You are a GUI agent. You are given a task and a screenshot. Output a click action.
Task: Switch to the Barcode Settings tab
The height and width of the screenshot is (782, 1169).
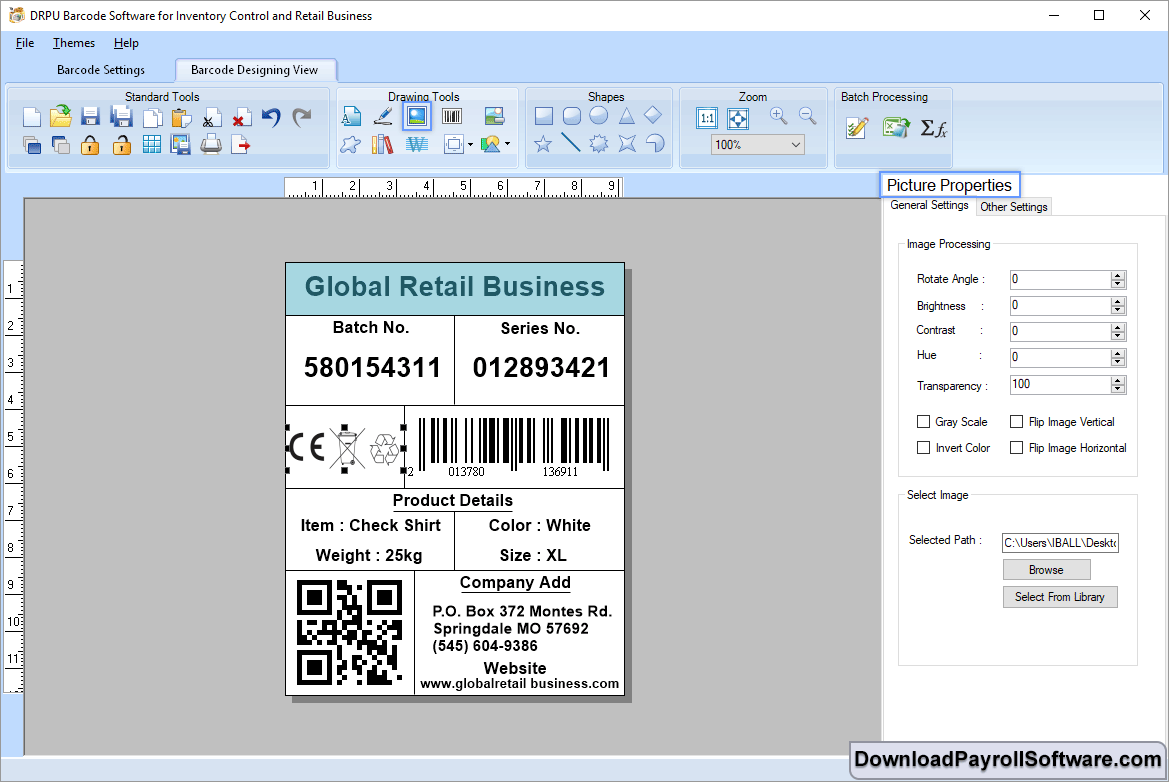(101, 70)
